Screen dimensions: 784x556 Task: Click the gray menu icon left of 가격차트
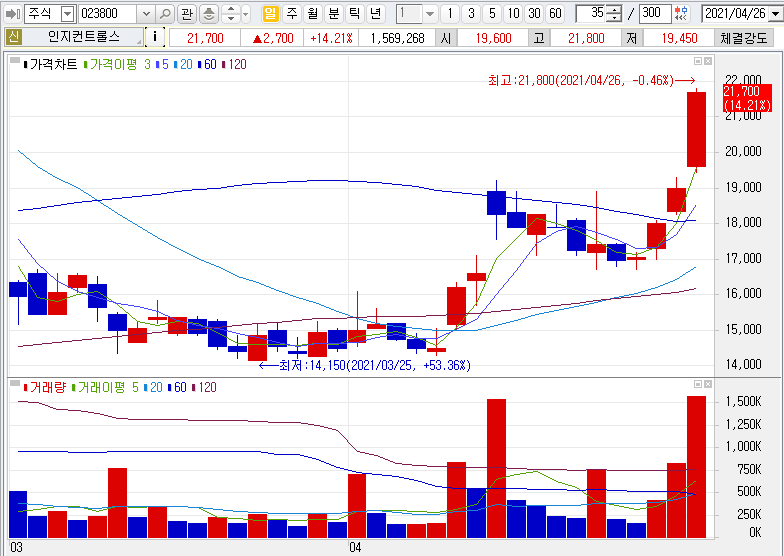point(15,61)
